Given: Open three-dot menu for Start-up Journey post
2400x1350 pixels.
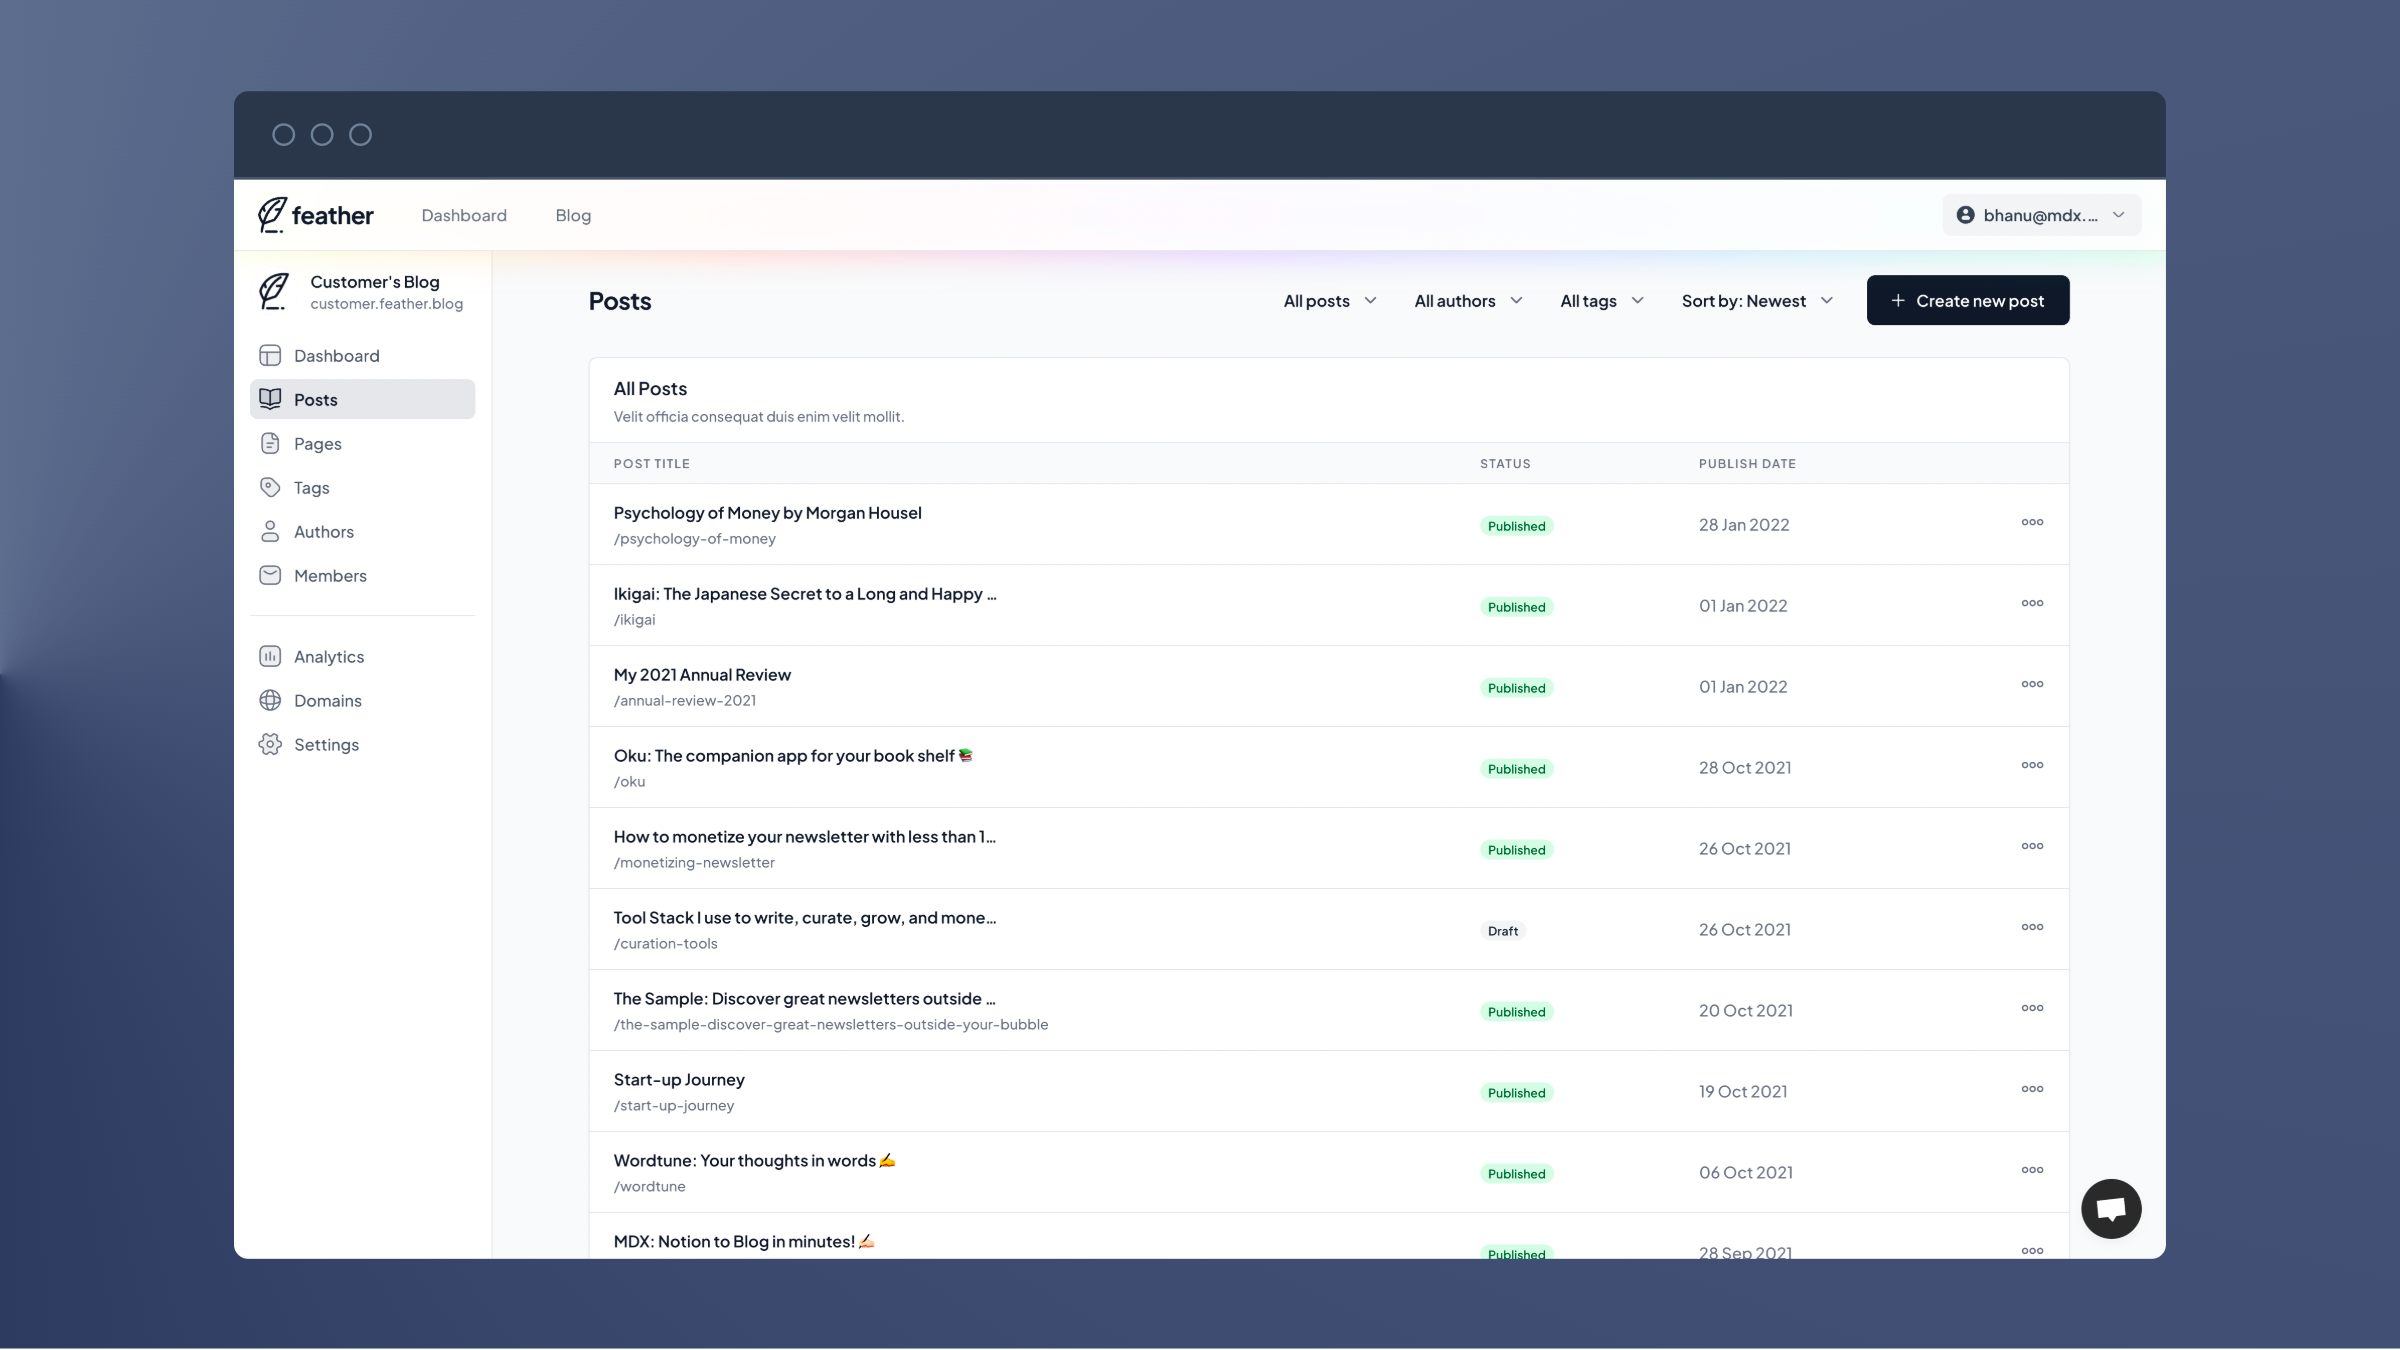Looking at the screenshot, I should coord(2032,1089).
